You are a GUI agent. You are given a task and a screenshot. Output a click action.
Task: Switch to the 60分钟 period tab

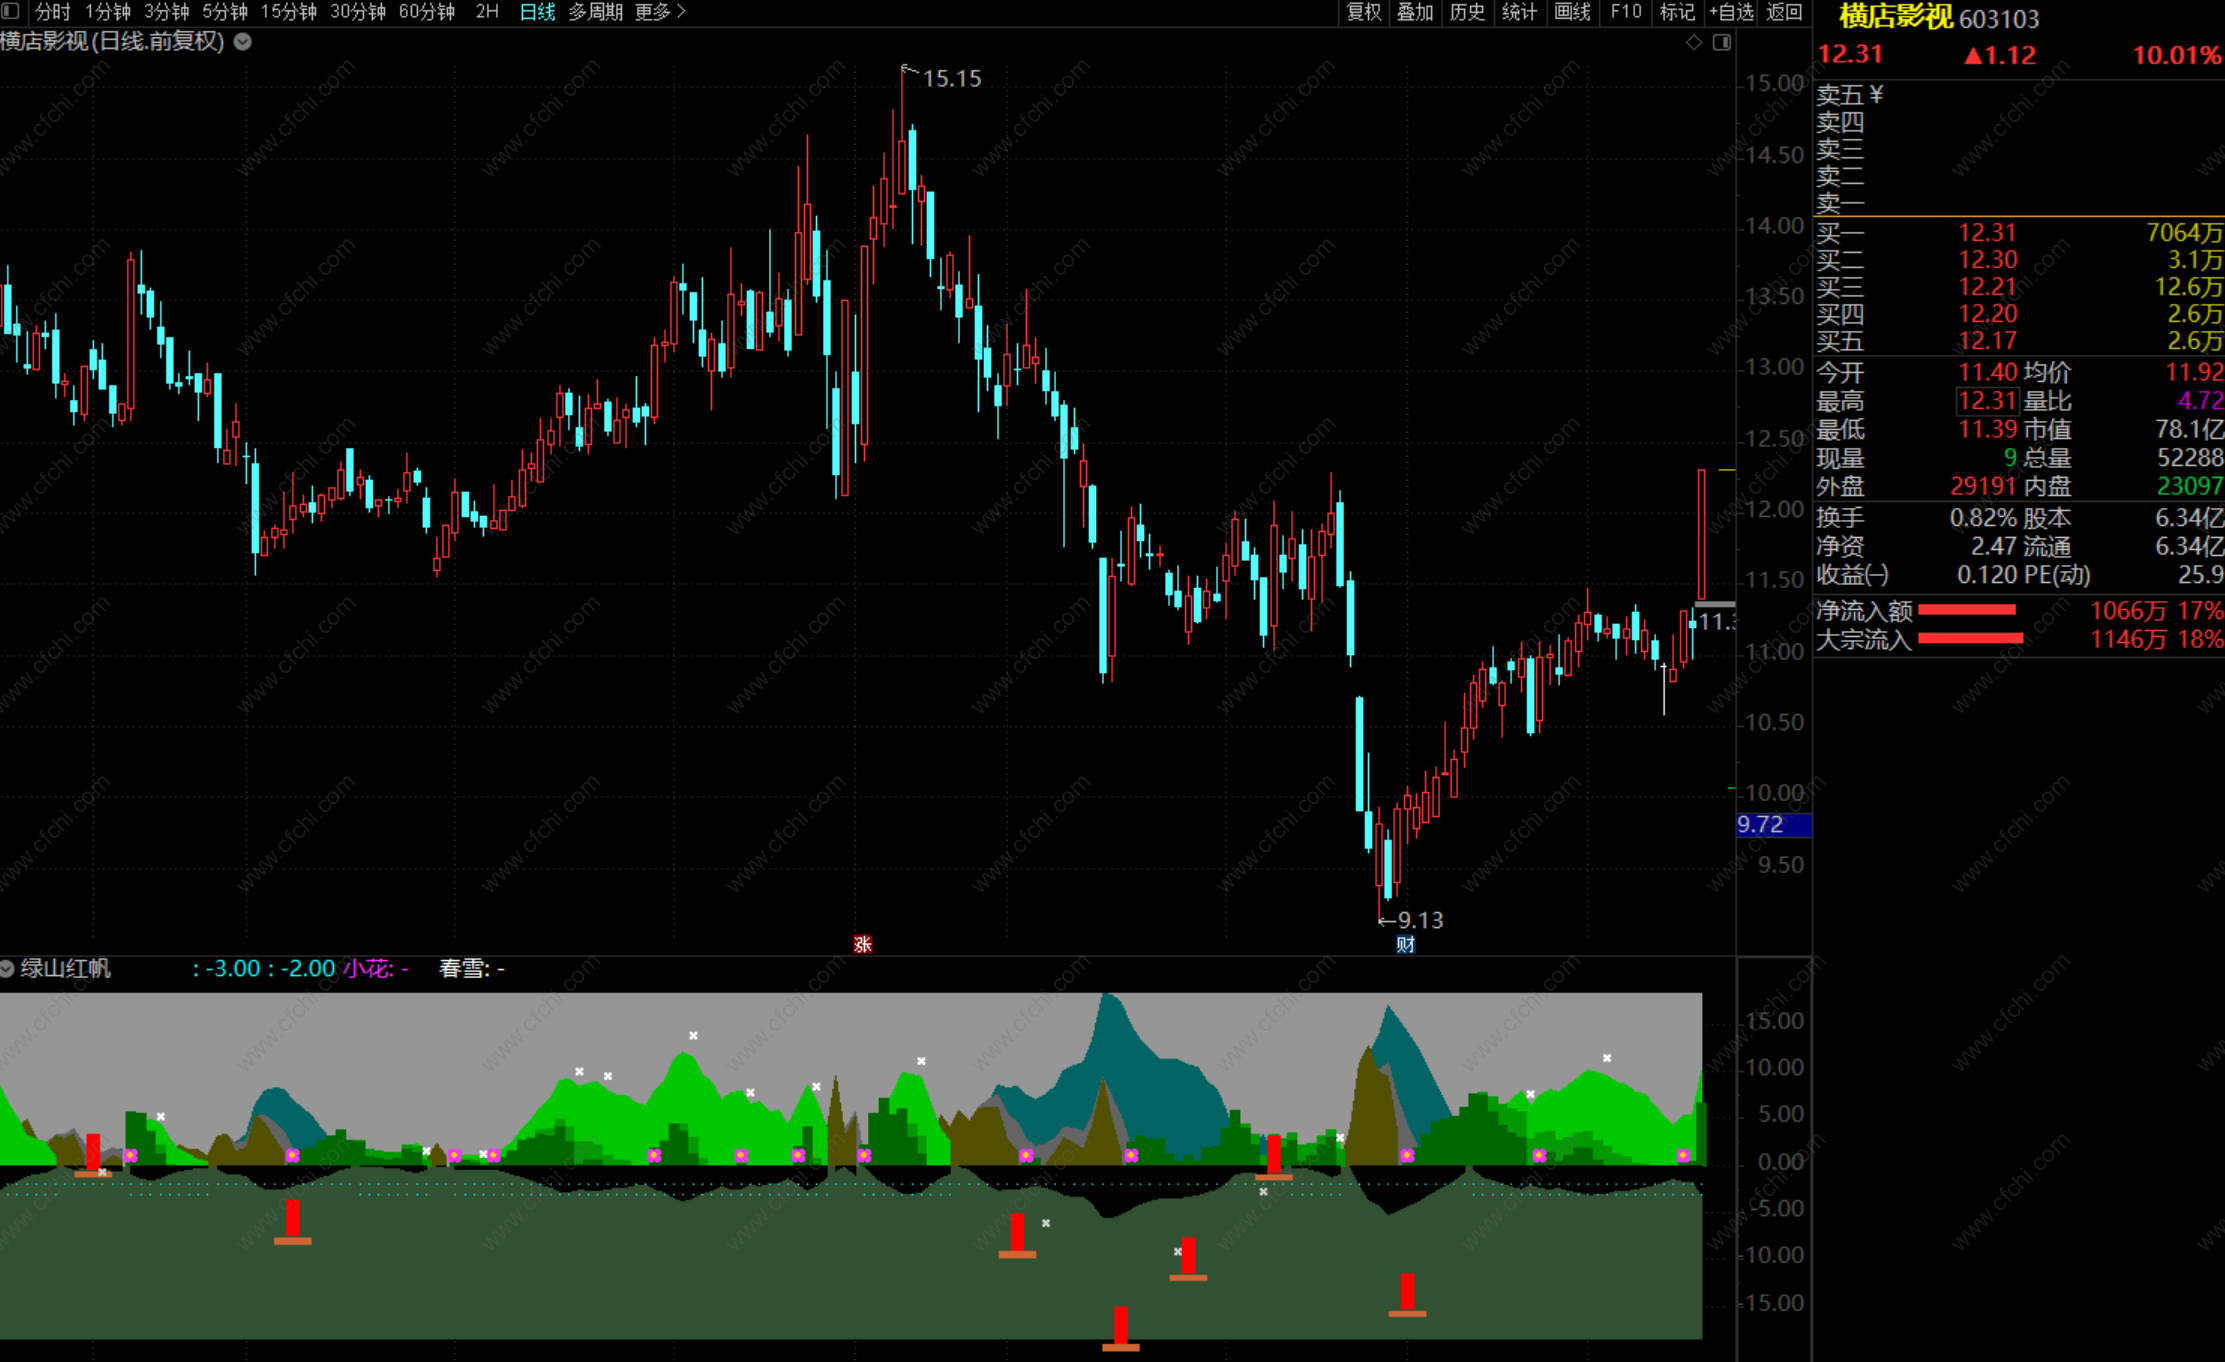coord(427,12)
